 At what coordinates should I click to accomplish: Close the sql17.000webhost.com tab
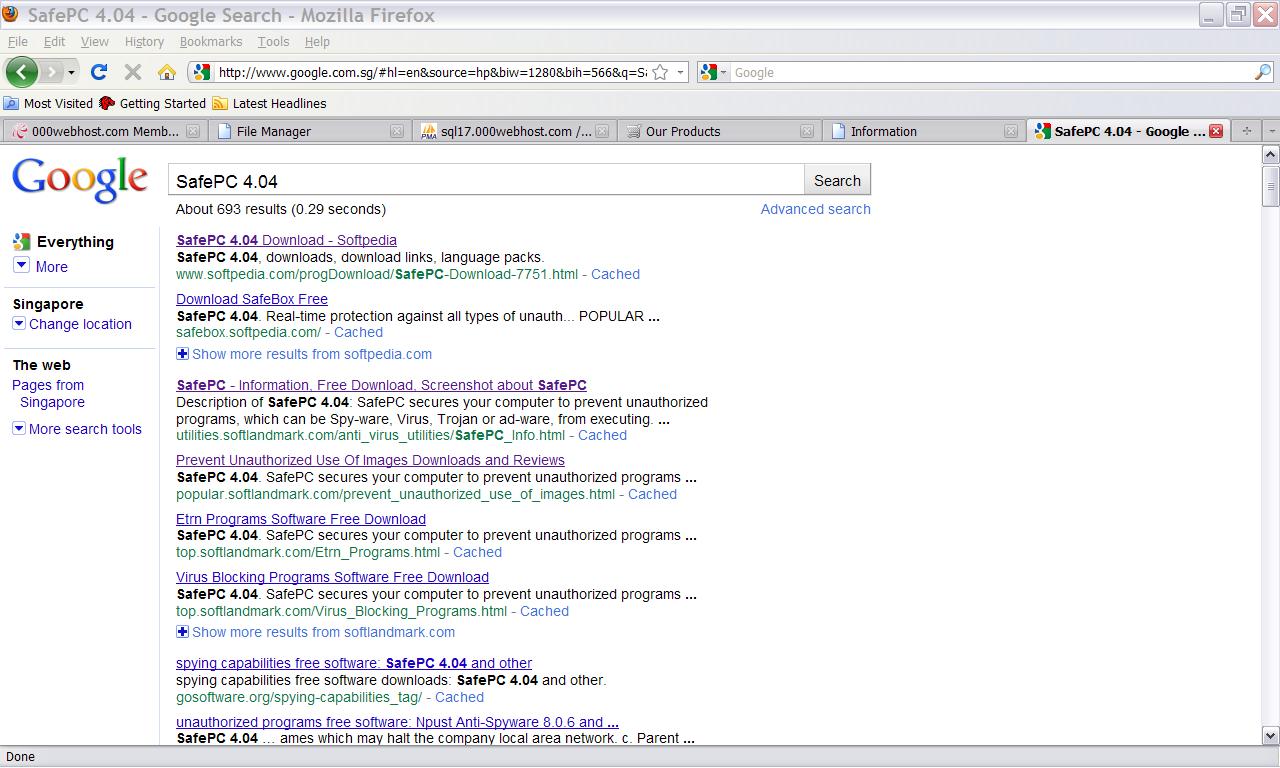602,131
